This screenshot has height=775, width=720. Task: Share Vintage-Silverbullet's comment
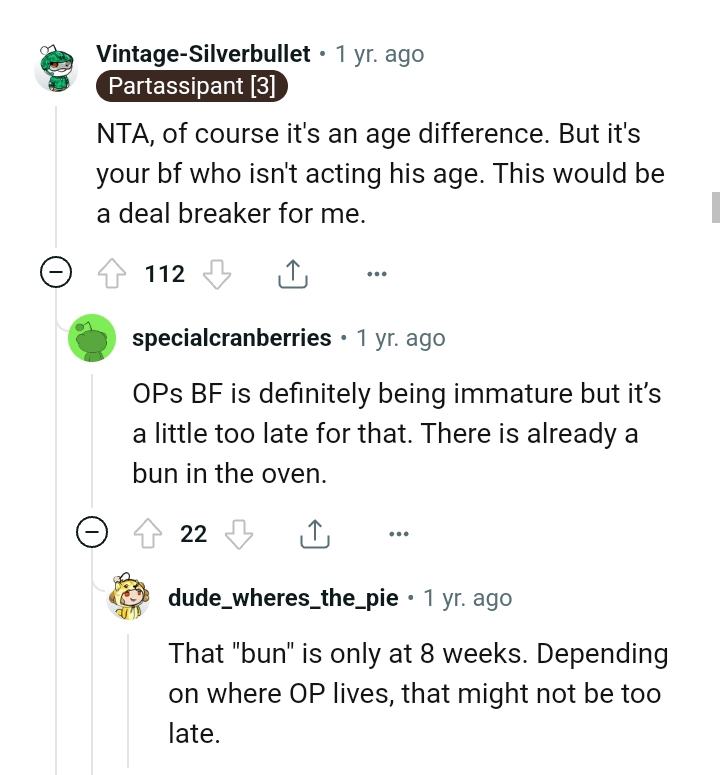[x=291, y=273]
